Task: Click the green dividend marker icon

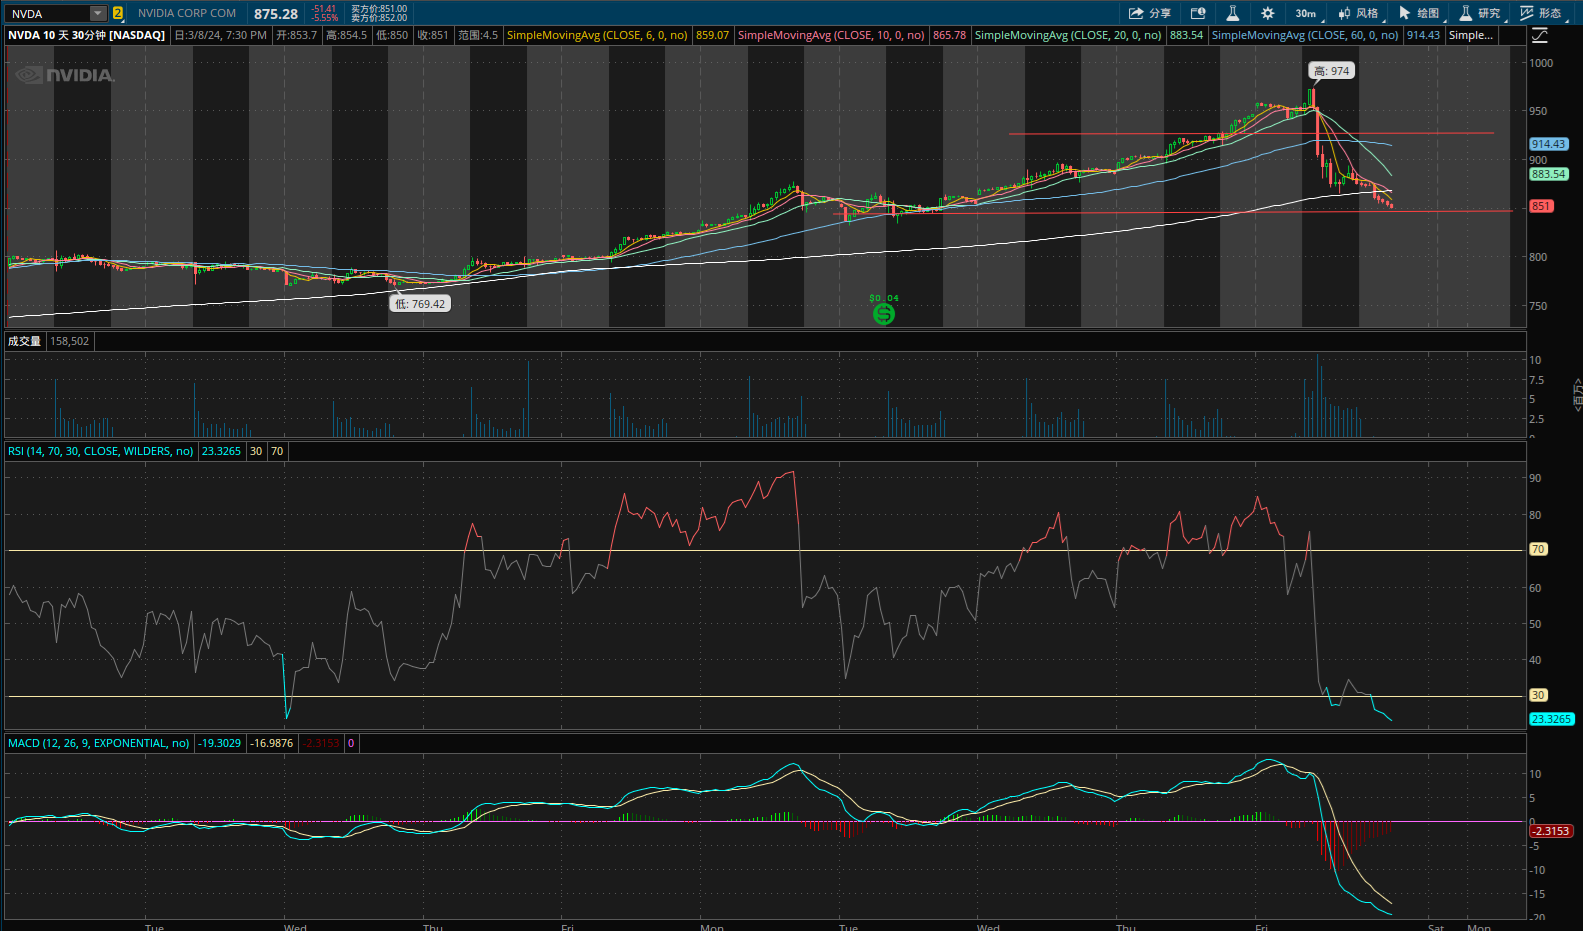Action: click(884, 314)
